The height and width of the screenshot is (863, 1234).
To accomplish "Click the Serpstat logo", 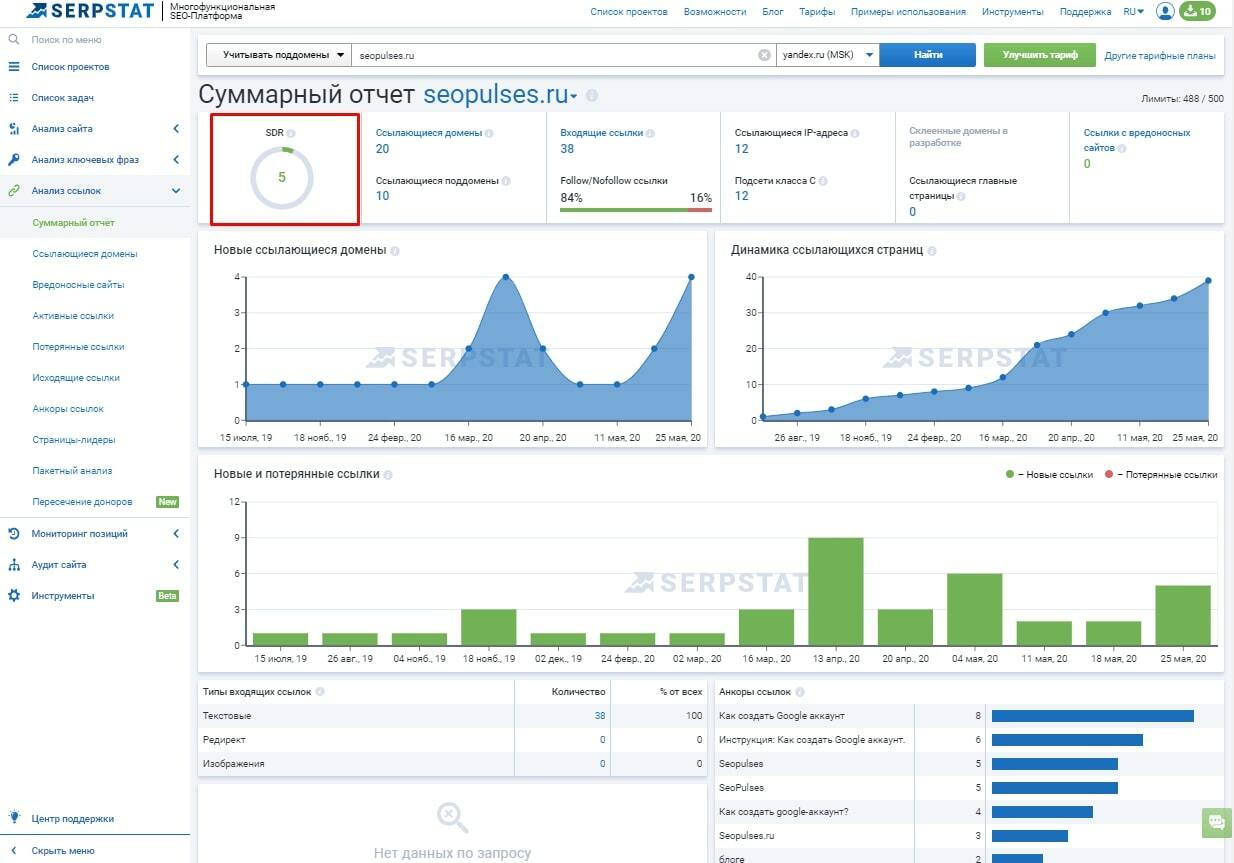I will click(91, 11).
